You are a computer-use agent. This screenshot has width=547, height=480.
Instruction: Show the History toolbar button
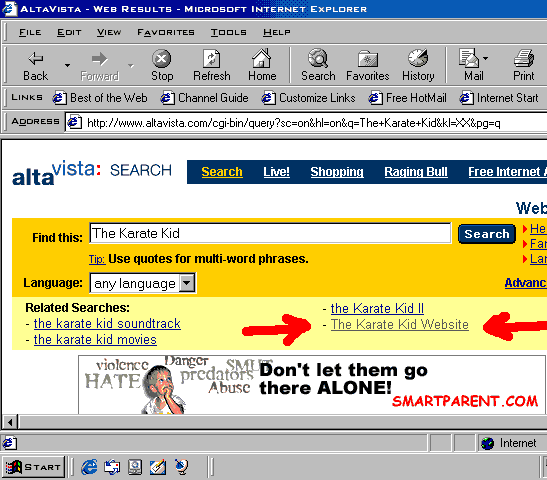point(418,66)
